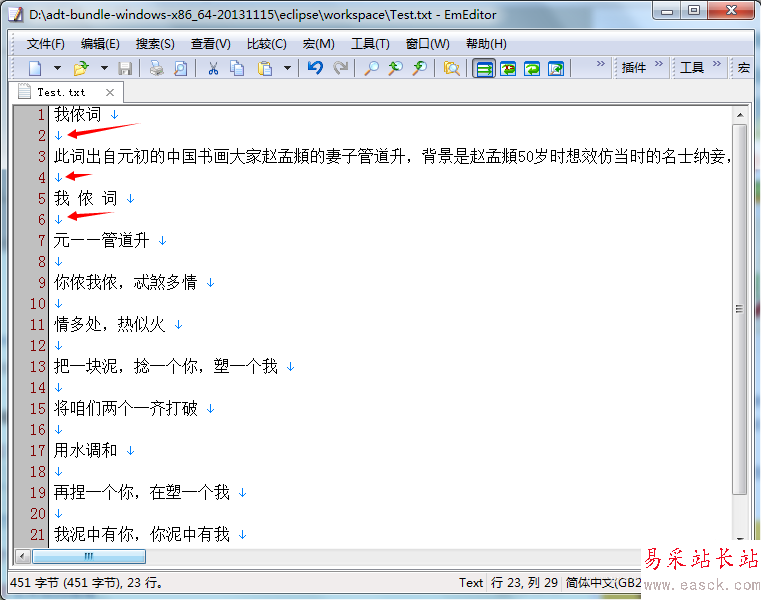Viewport: 761px width, 600px height.
Task: Click the vertical scrollbar up arrow
Action: [740, 115]
